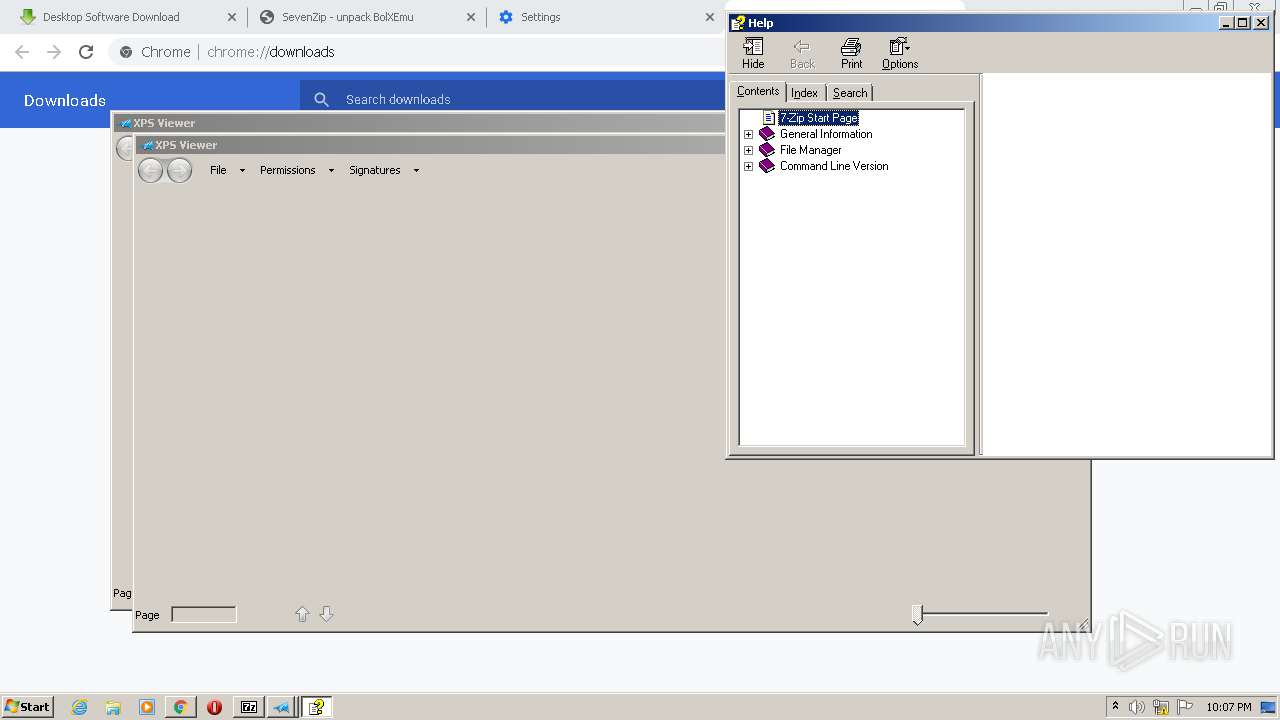The image size is (1280, 720).
Task: Maximize the Help window
Action: tap(1243, 23)
